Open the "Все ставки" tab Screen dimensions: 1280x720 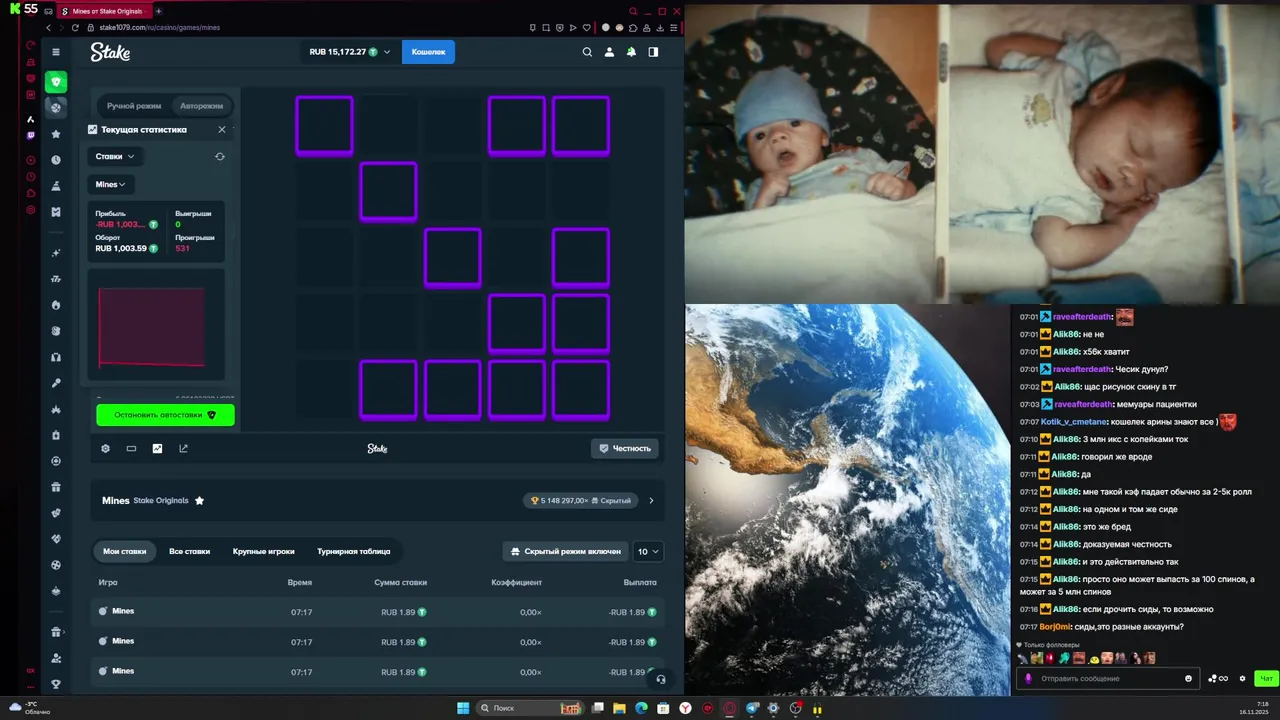tap(189, 551)
